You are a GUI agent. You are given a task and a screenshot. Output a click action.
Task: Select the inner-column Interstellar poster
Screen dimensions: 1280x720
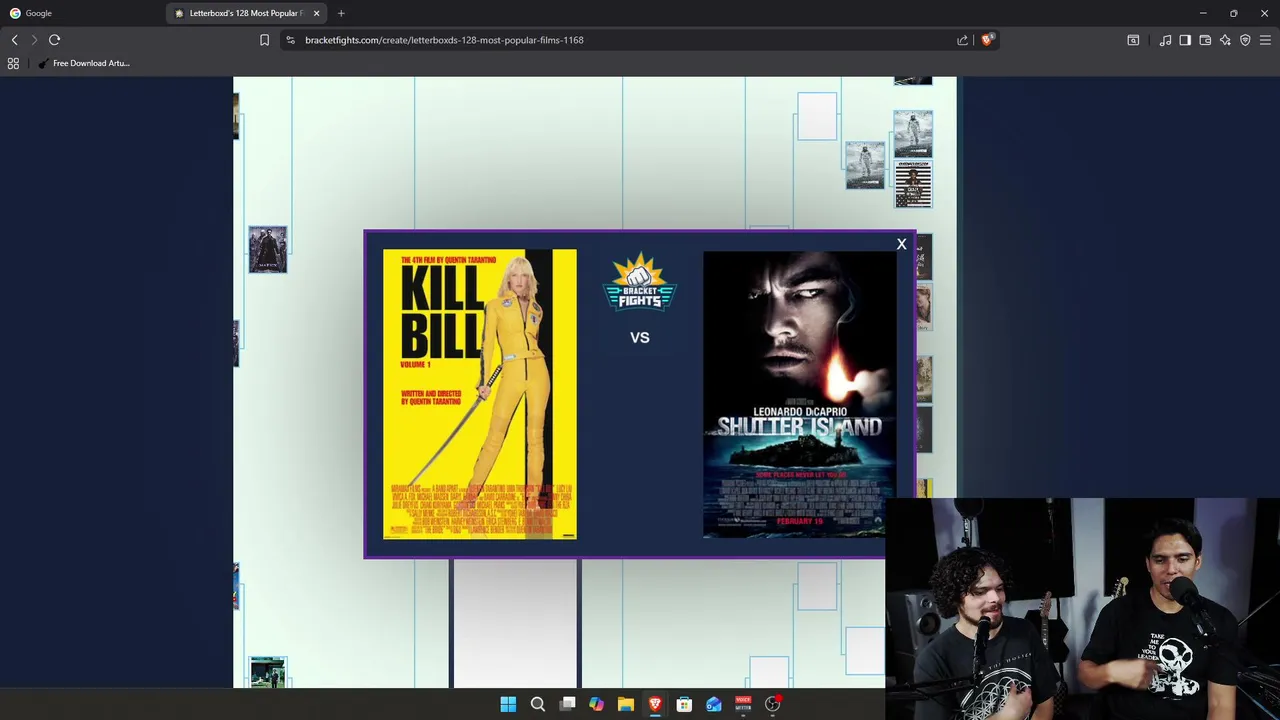coord(865,165)
